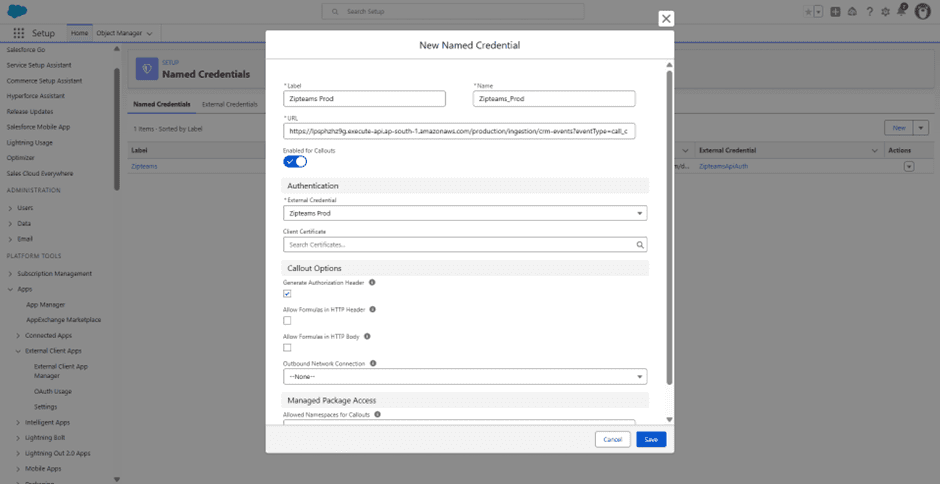The height and width of the screenshot is (484, 940).
Task: Click the Label input field
Action: [x=364, y=99]
